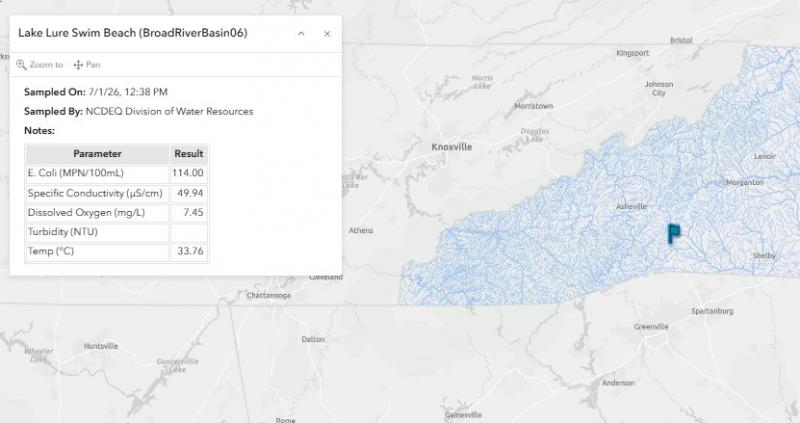Click the Asheville label on the map

coord(631,207)
